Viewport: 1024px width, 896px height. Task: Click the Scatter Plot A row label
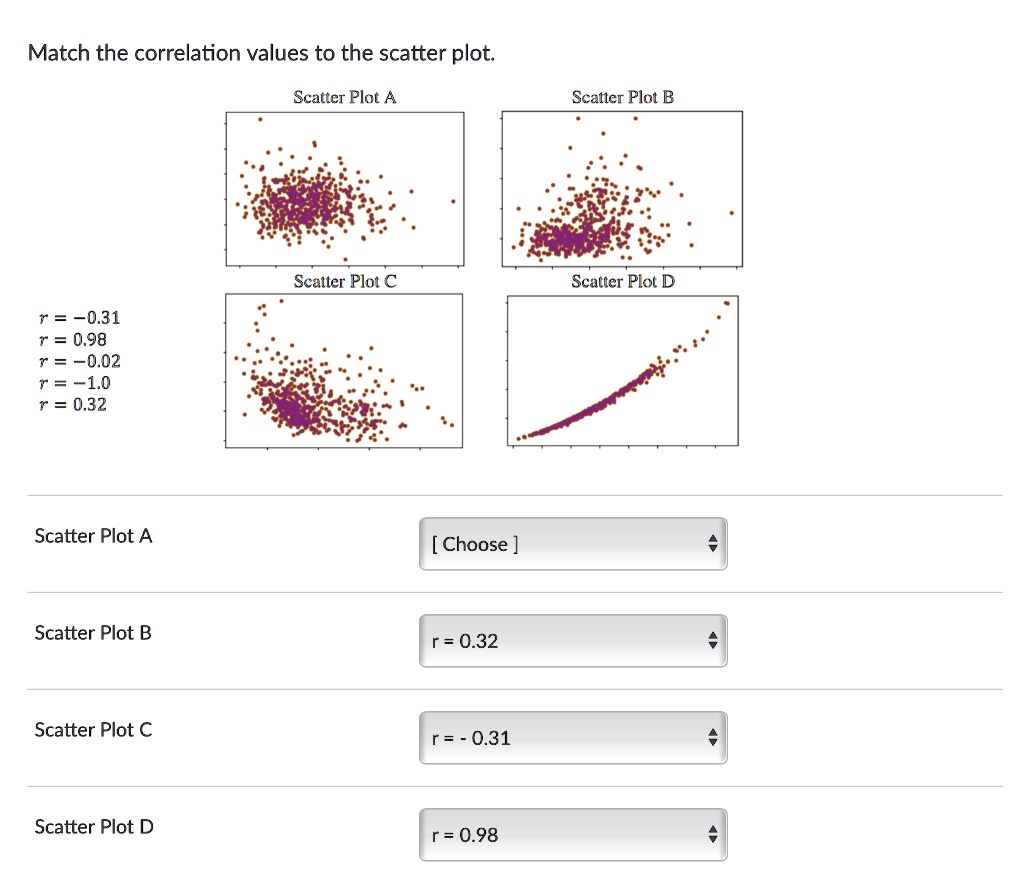[92, 536]
